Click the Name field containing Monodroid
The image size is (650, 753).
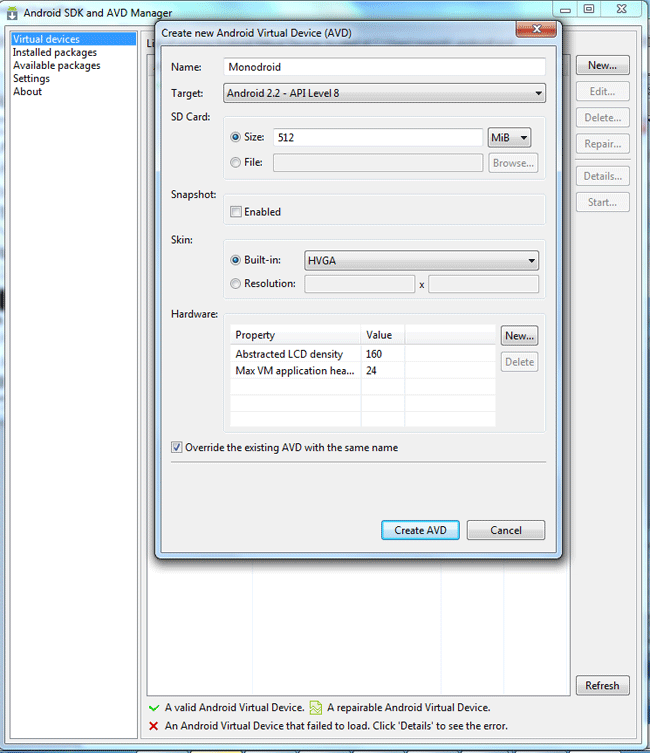coord(384,67)
